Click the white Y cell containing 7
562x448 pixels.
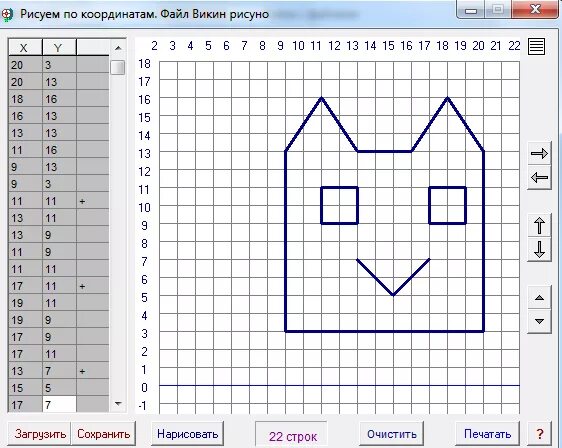tap(59, 405)
